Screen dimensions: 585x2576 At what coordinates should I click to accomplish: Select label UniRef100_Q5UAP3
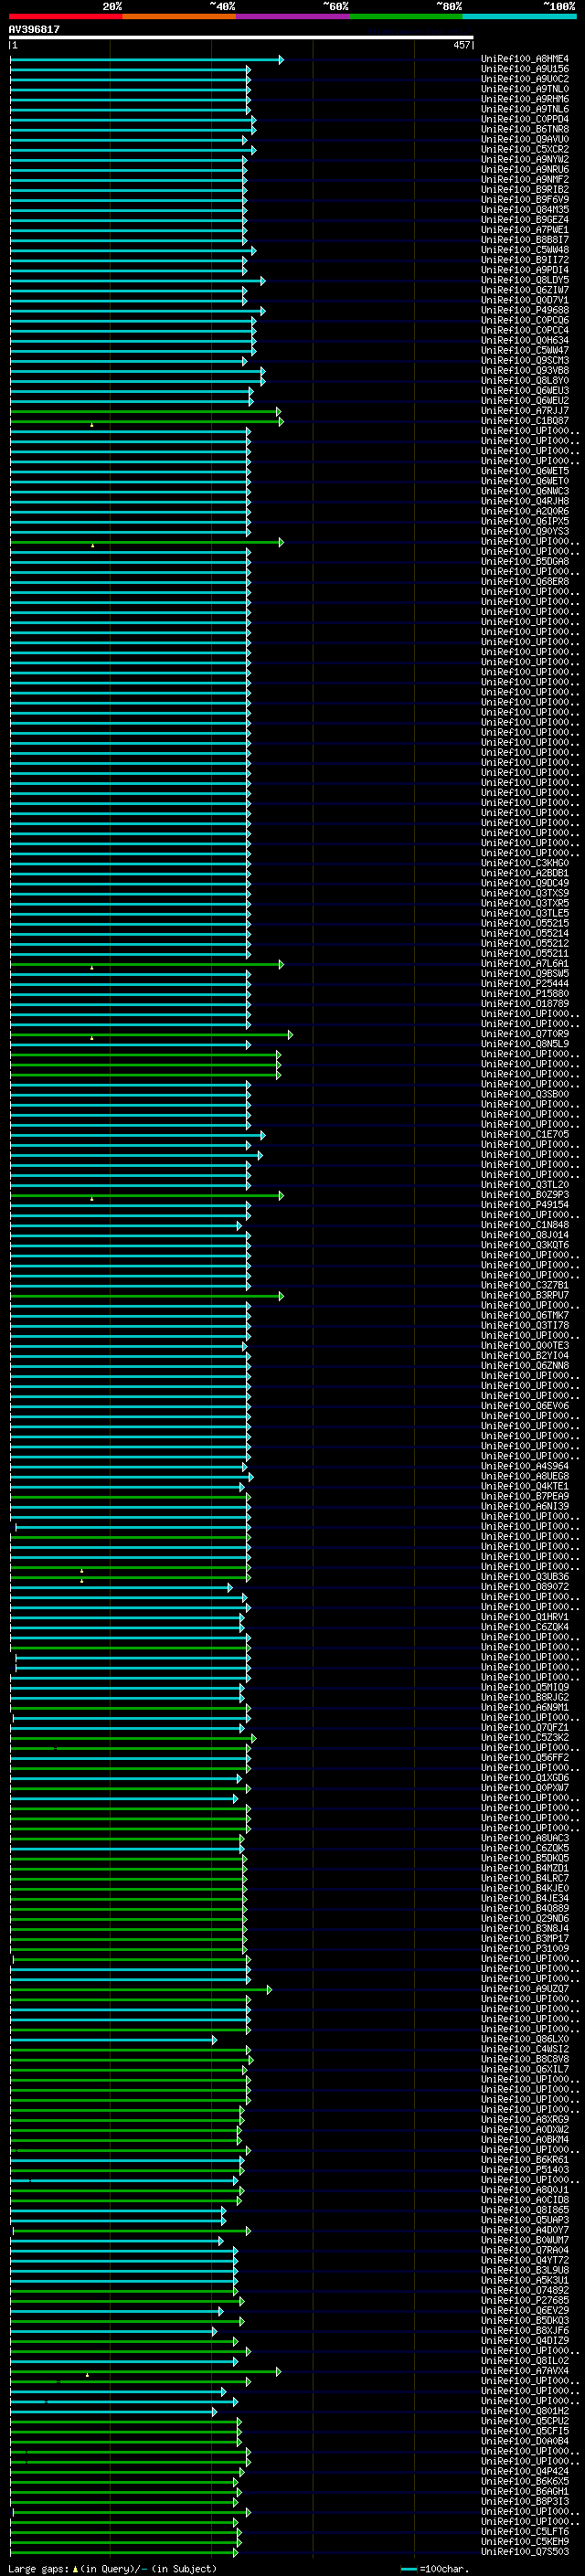click(x=524, y=2220)
